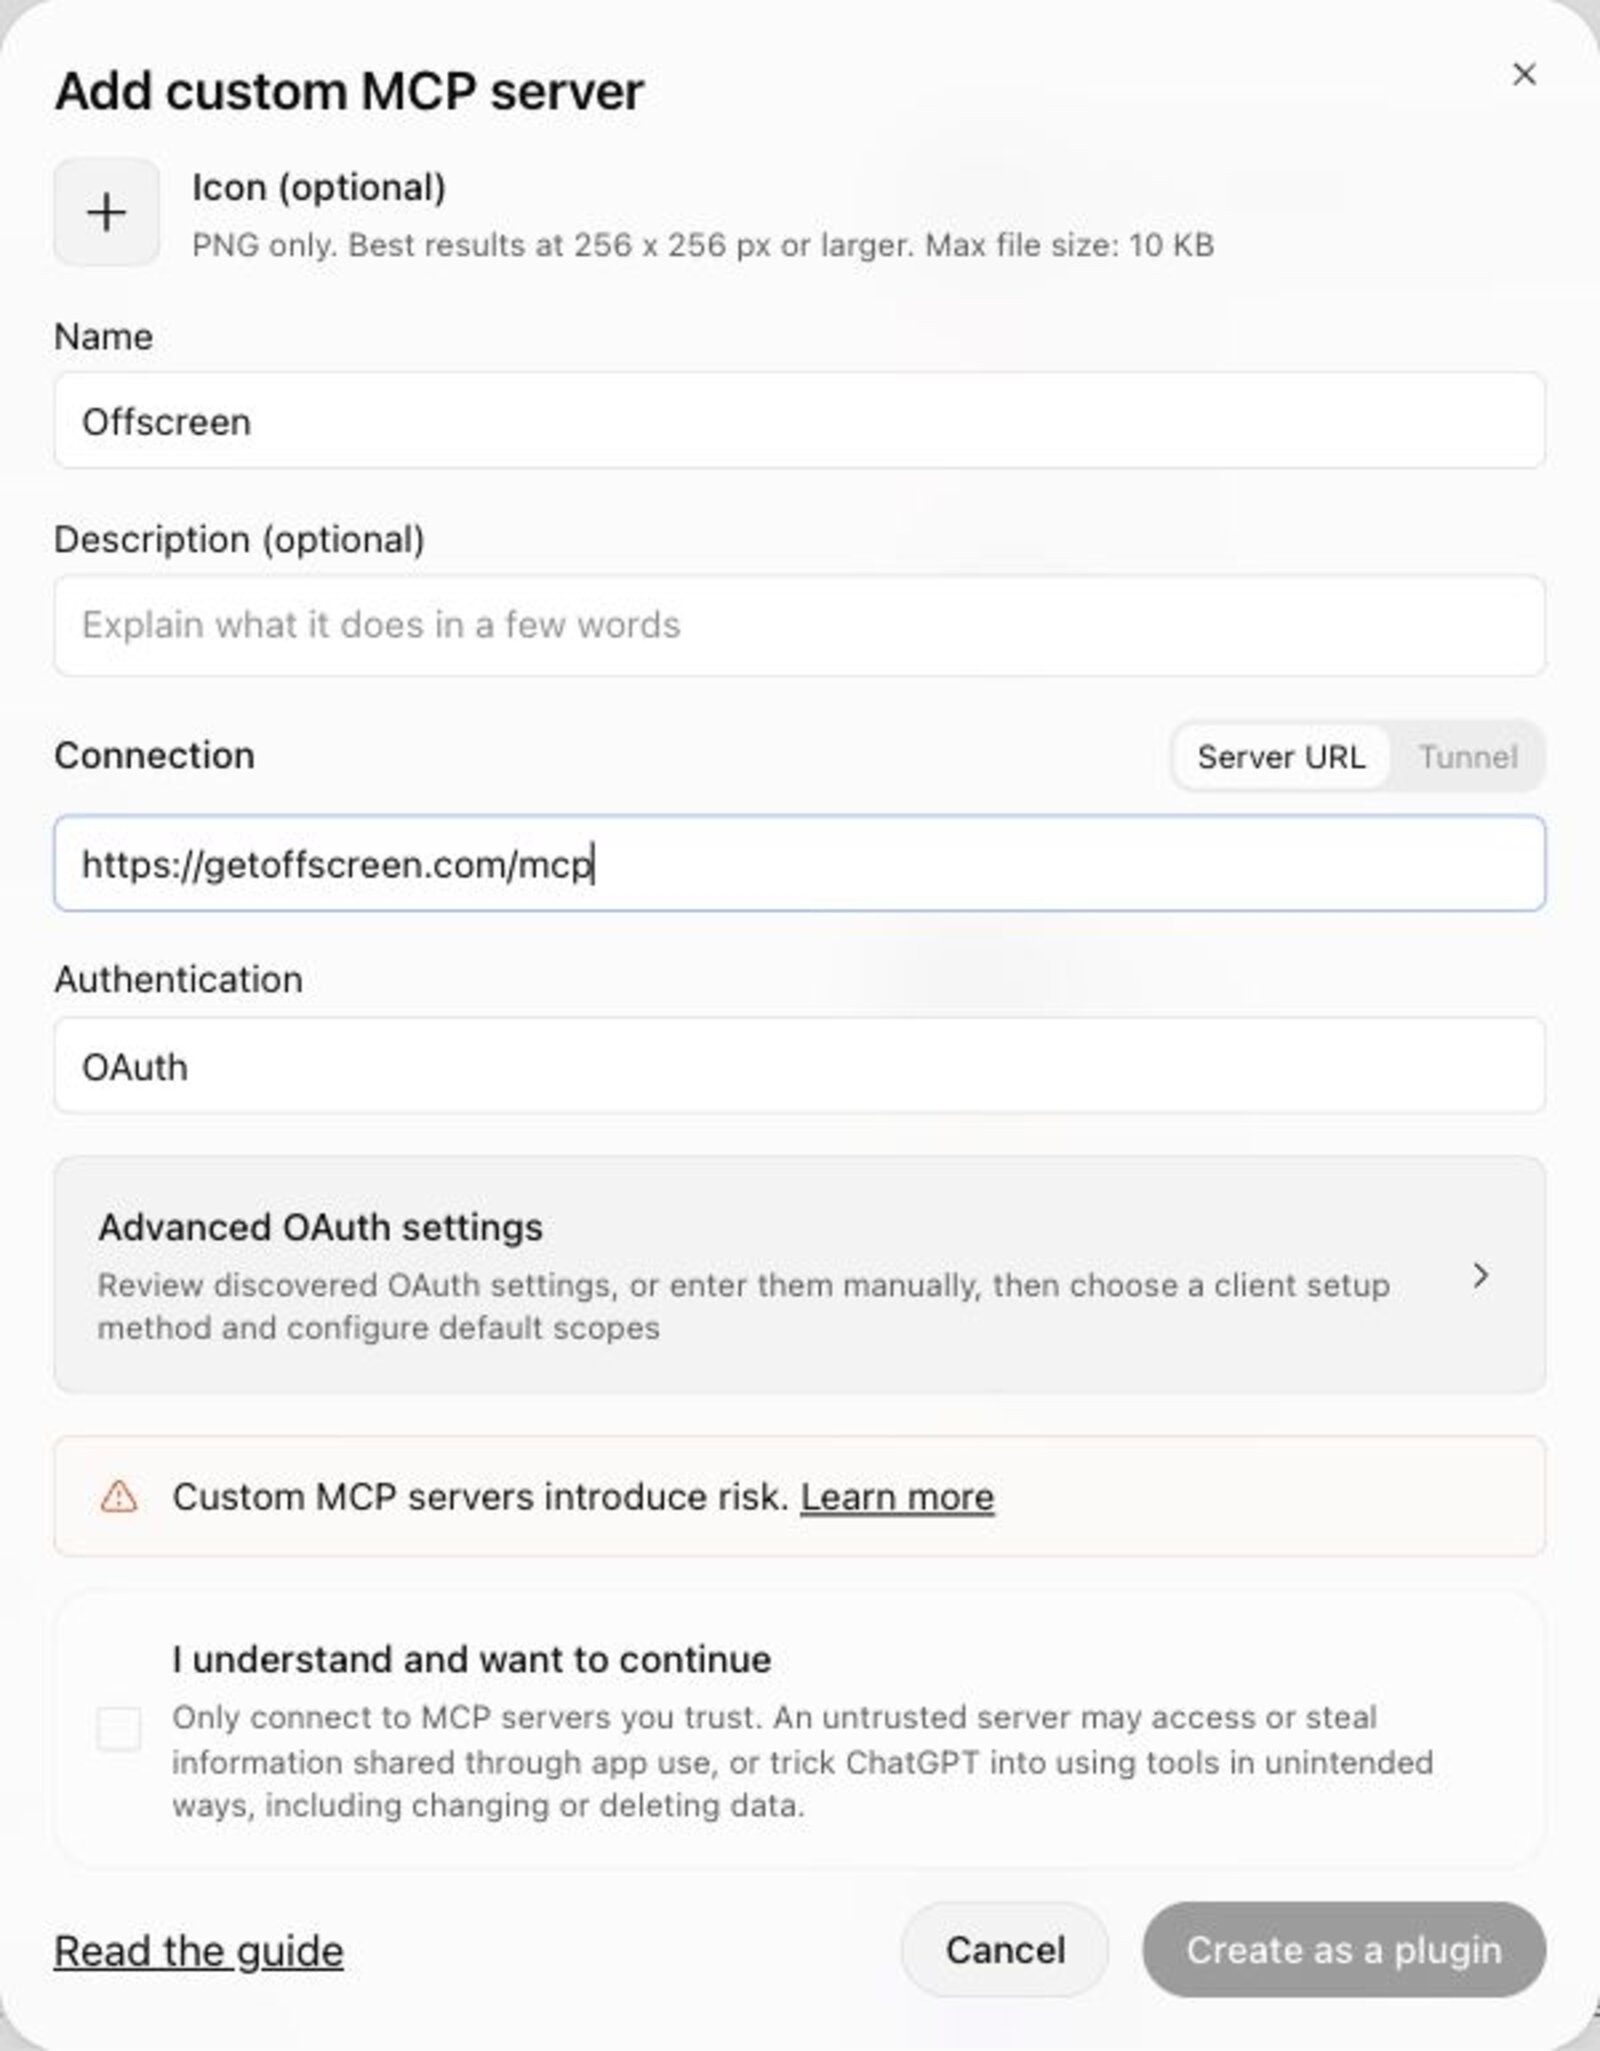Click the Authentication section label
This screenshot has width=1600, height=2051.
click(179, 979)
